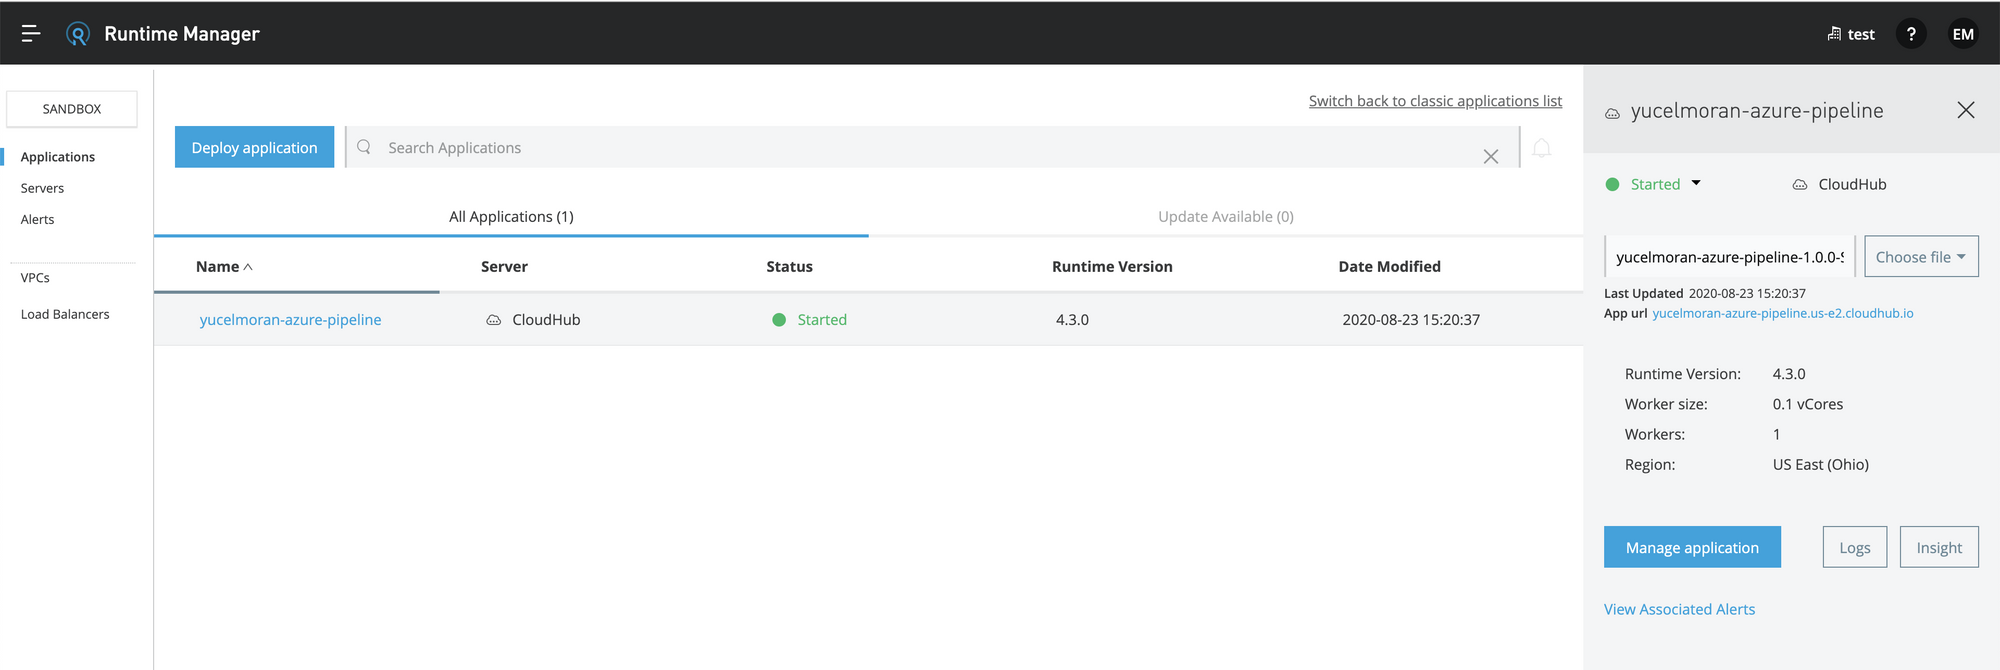Open the Servers section in sidebar
This screenshot has width=2000, height=670.
pyautogui.click(x=42, y=188)
